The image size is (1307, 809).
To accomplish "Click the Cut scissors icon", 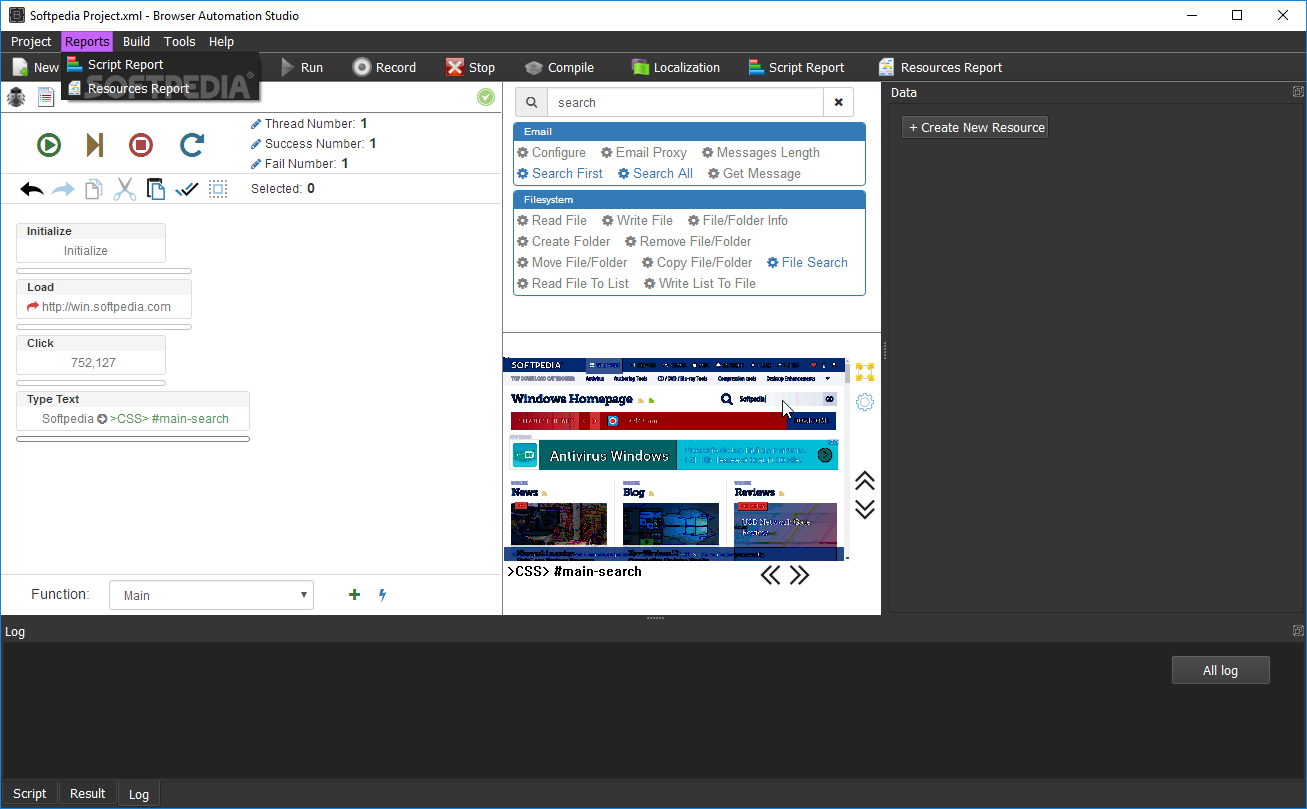I will tap(124, 189).
